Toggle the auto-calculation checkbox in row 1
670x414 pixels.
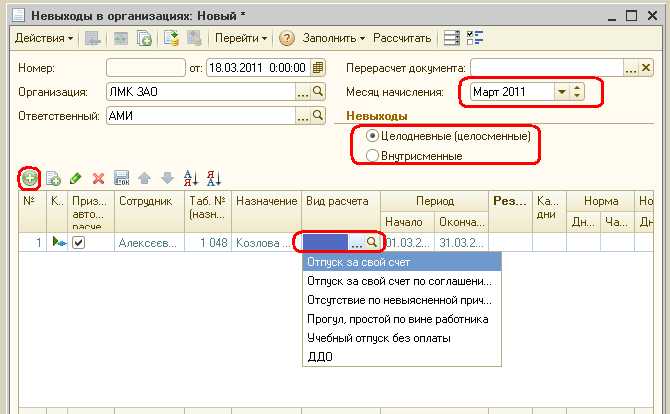[78, 243]
